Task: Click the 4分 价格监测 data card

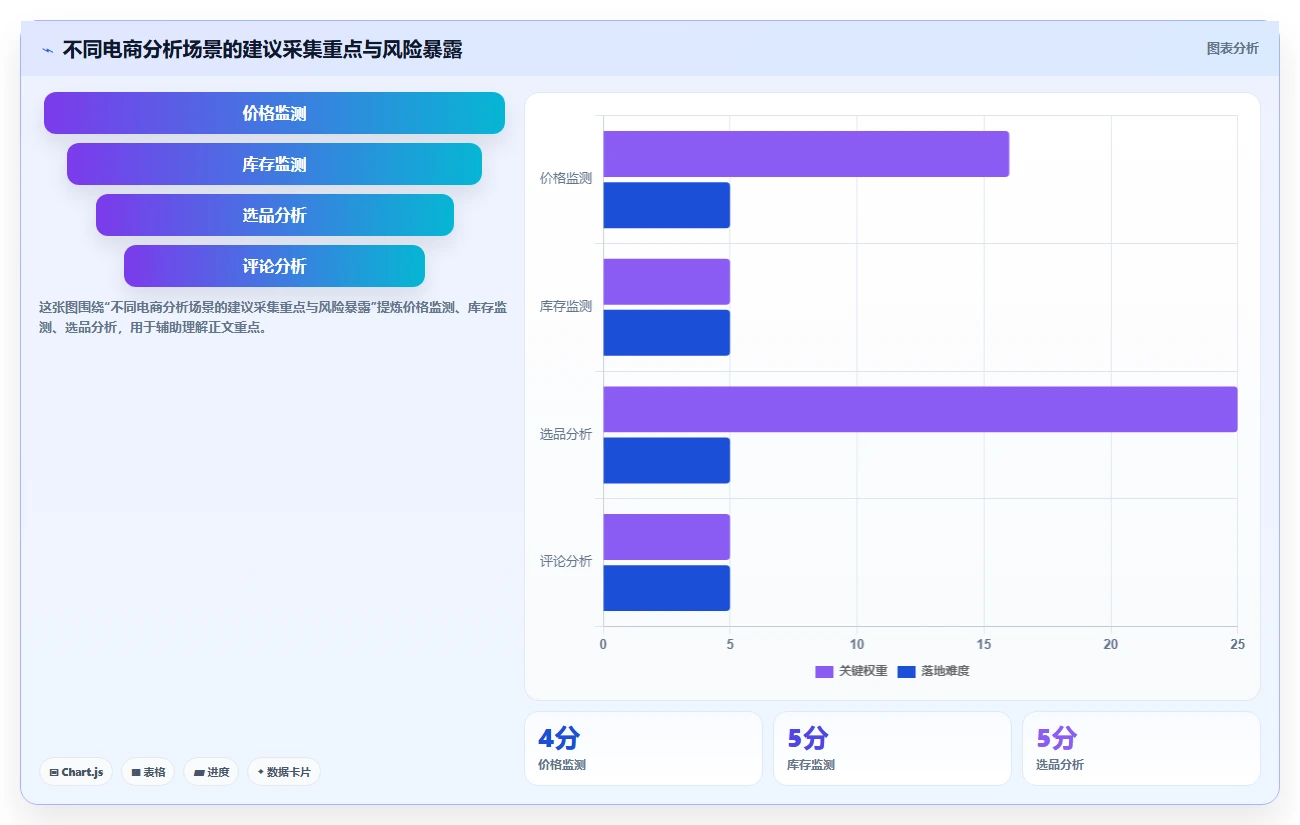Action: 643,748
